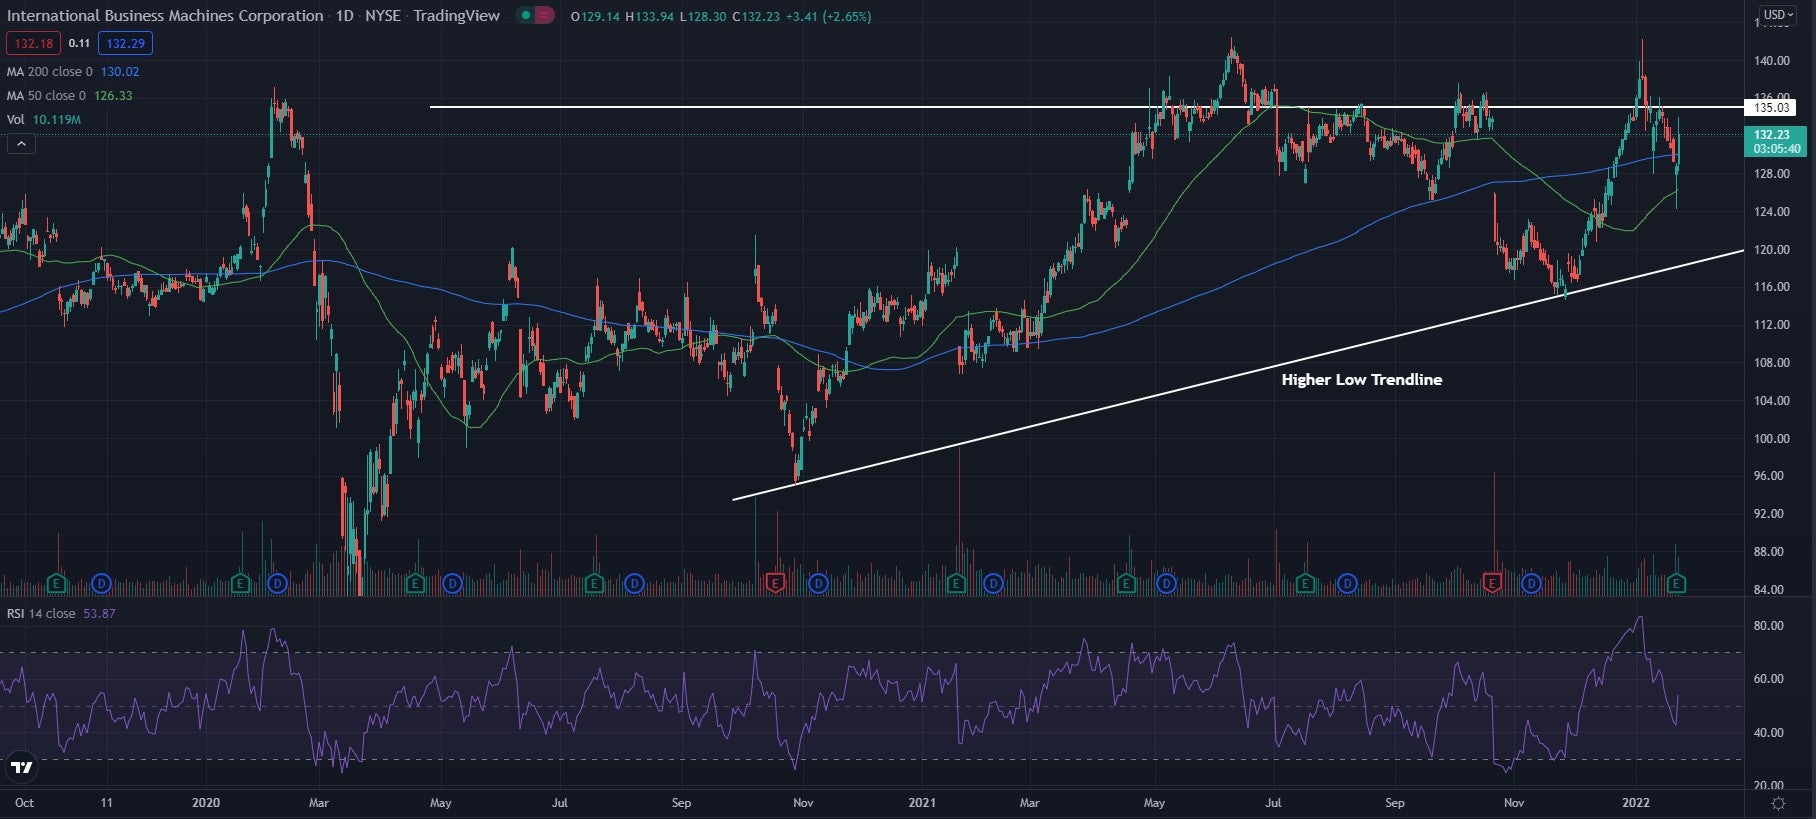Click the 2020 label on time axis

[206, 803]
